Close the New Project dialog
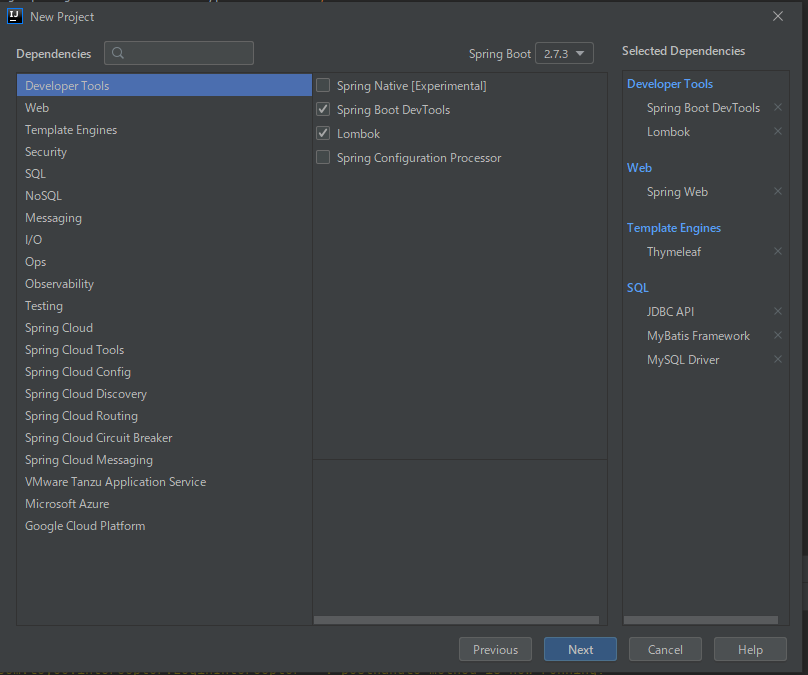 pos(778,16)
